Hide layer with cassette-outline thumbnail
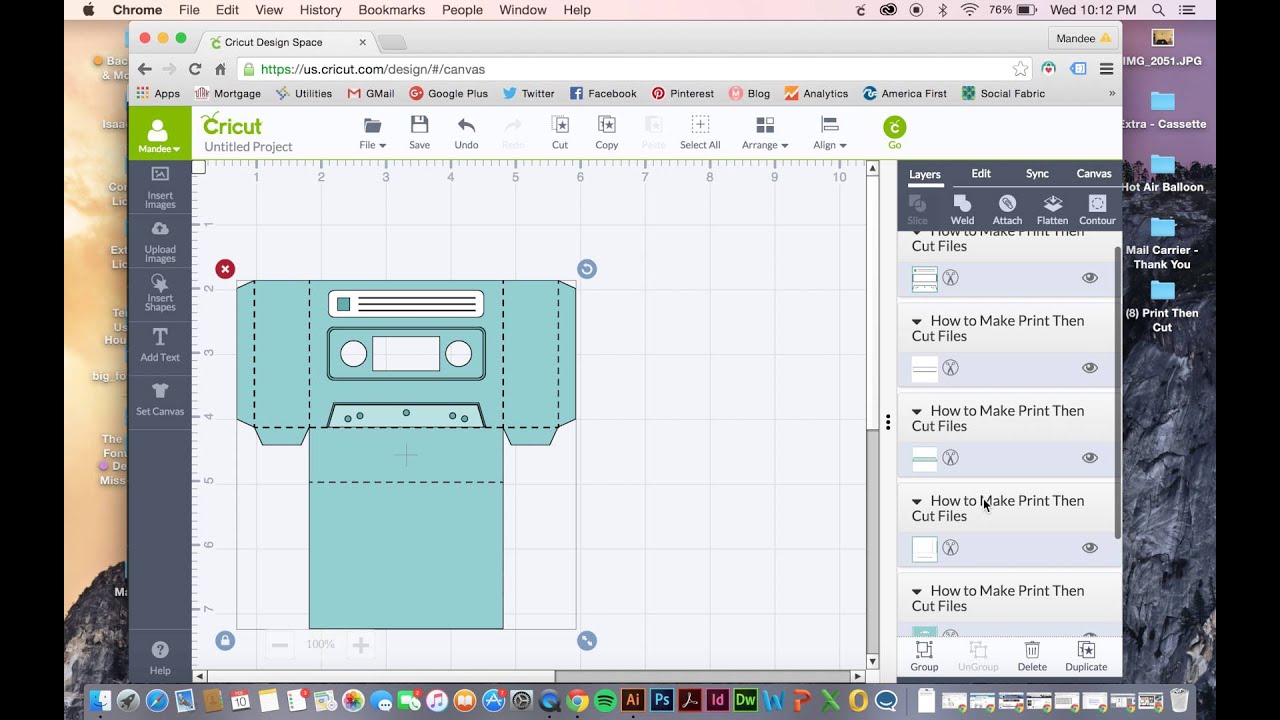1280x720 pixels. tap(1090, 278)
